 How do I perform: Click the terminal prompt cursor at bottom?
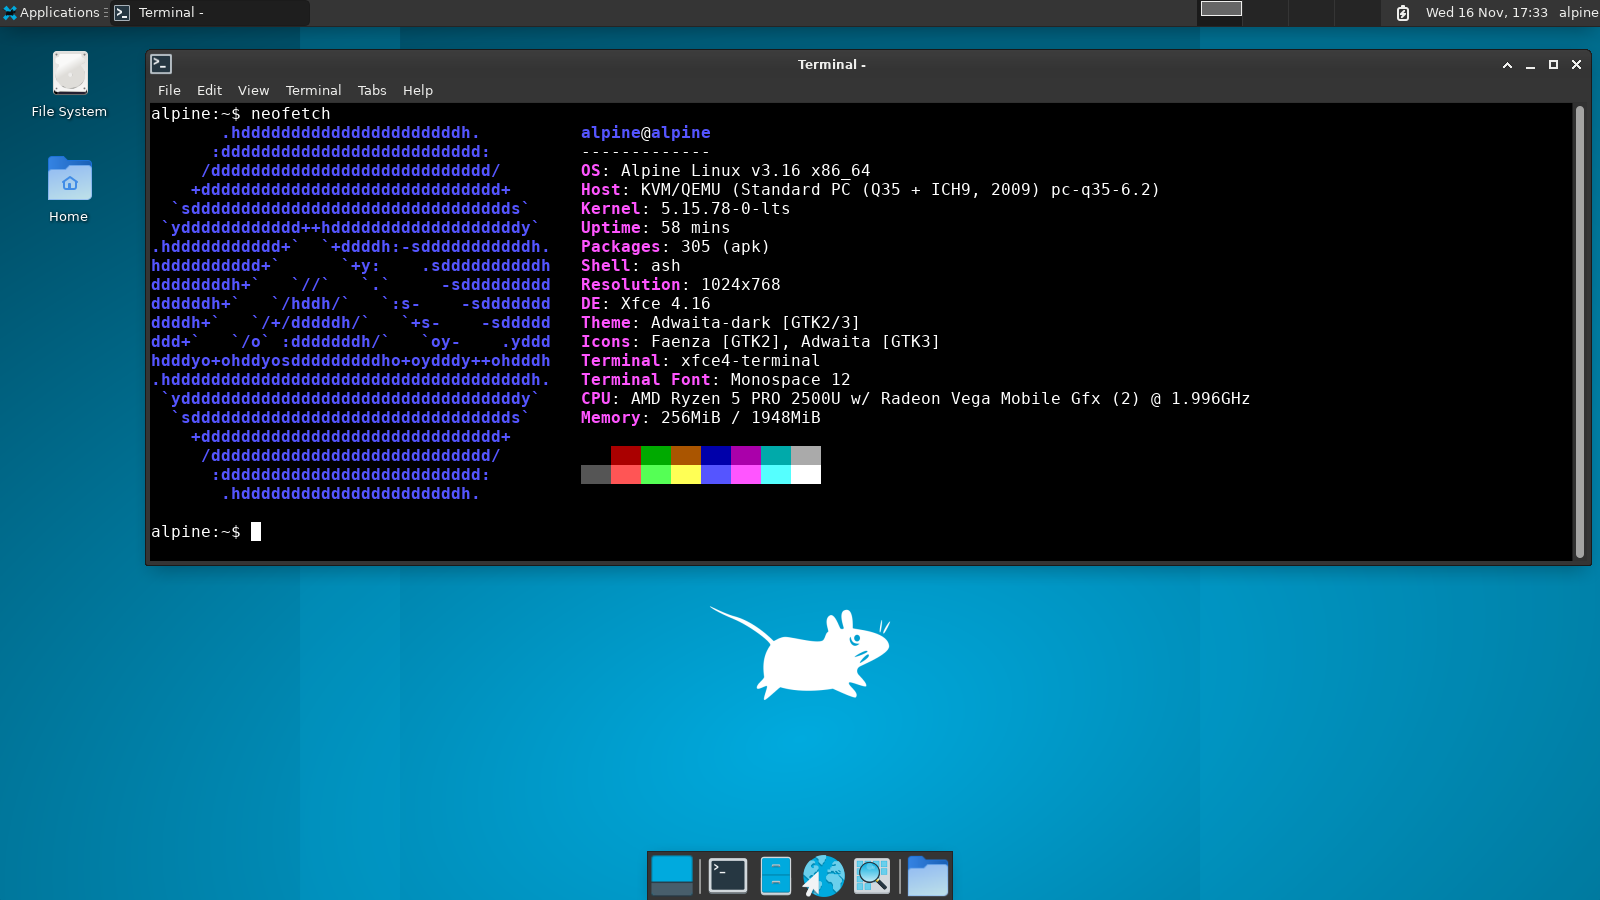[256, 532]
